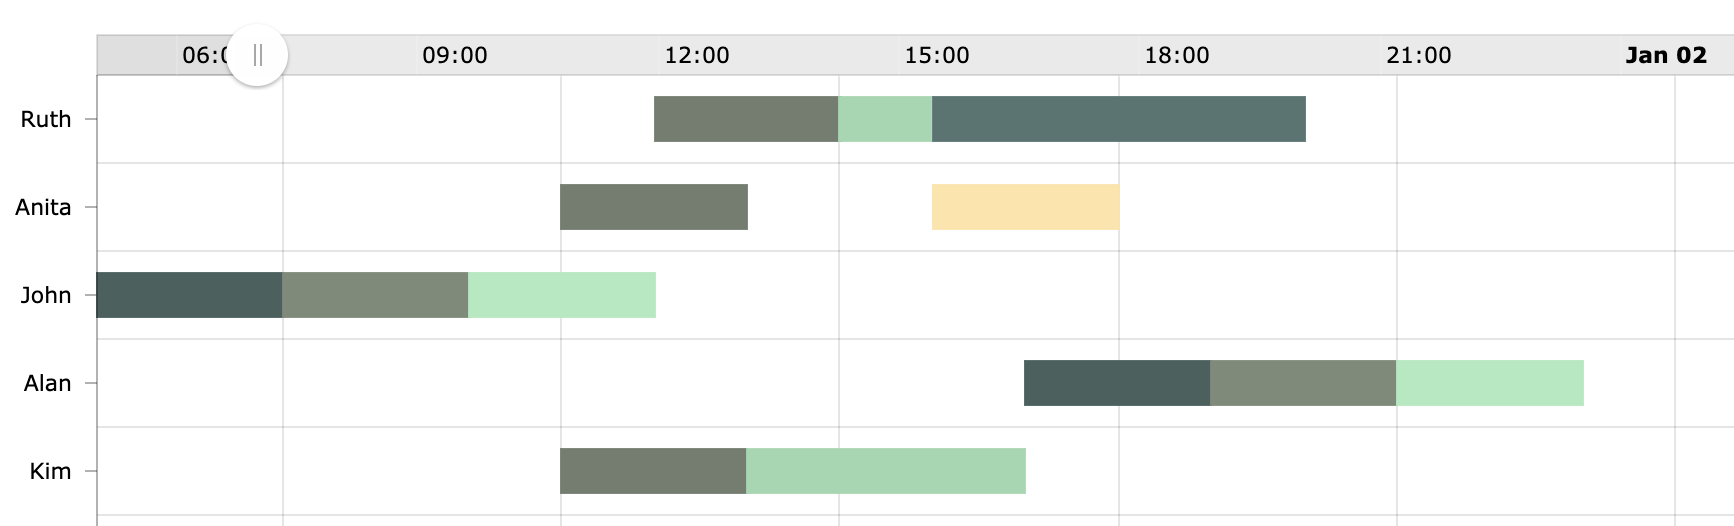The height and width of the screenshot is (526, 1734).
Task: Select Ruth's light green bar segment
Action: (885, 119)
